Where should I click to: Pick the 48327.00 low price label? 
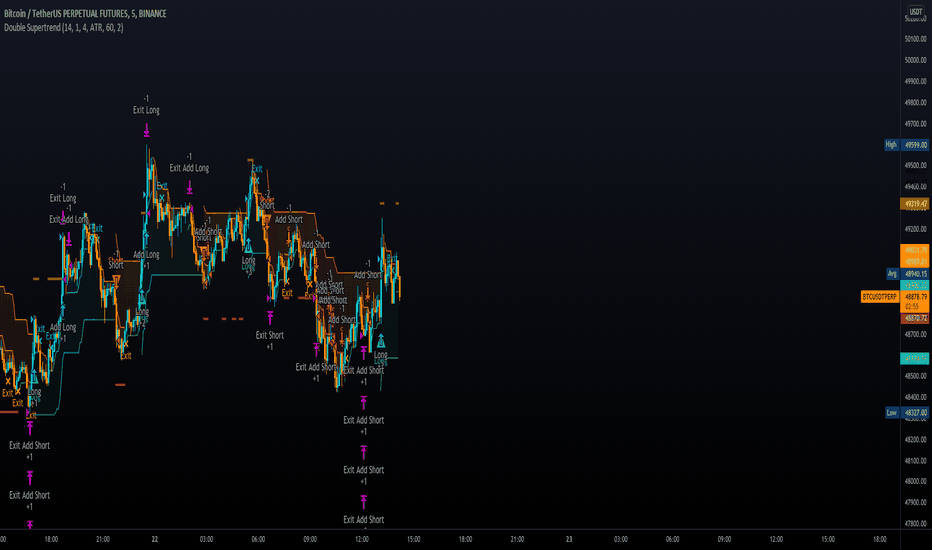pos(915,412)
